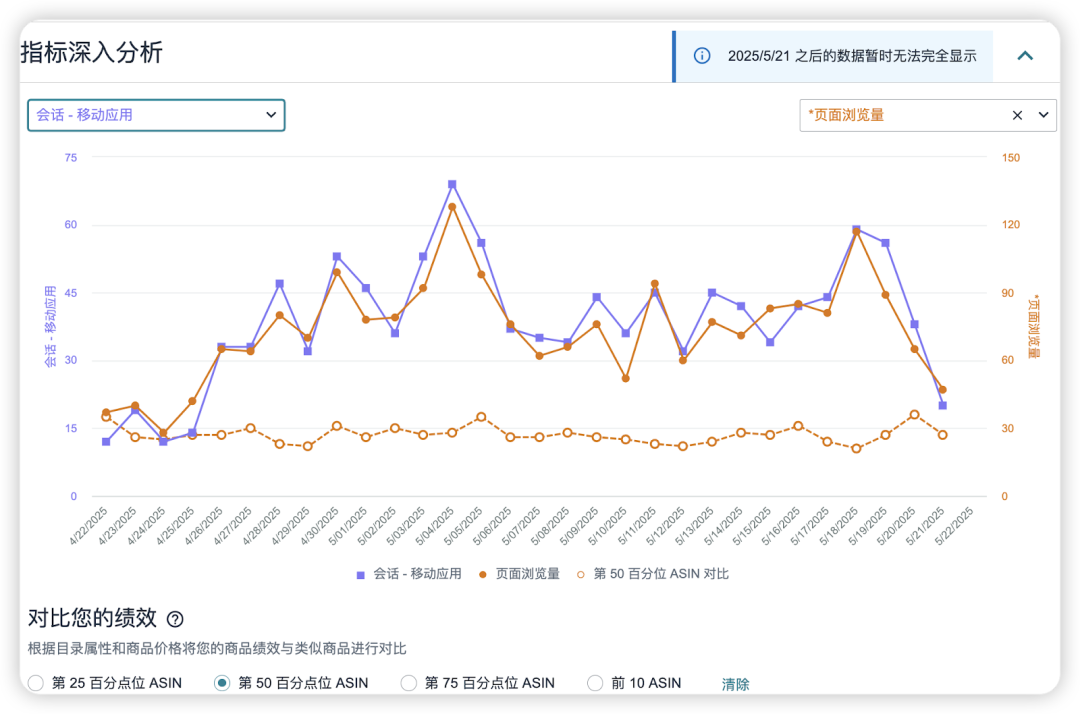This screenshot has height=714, width=1080.
Task: Select 前 10 ASIN radio
Action: [x=595, y=683]
